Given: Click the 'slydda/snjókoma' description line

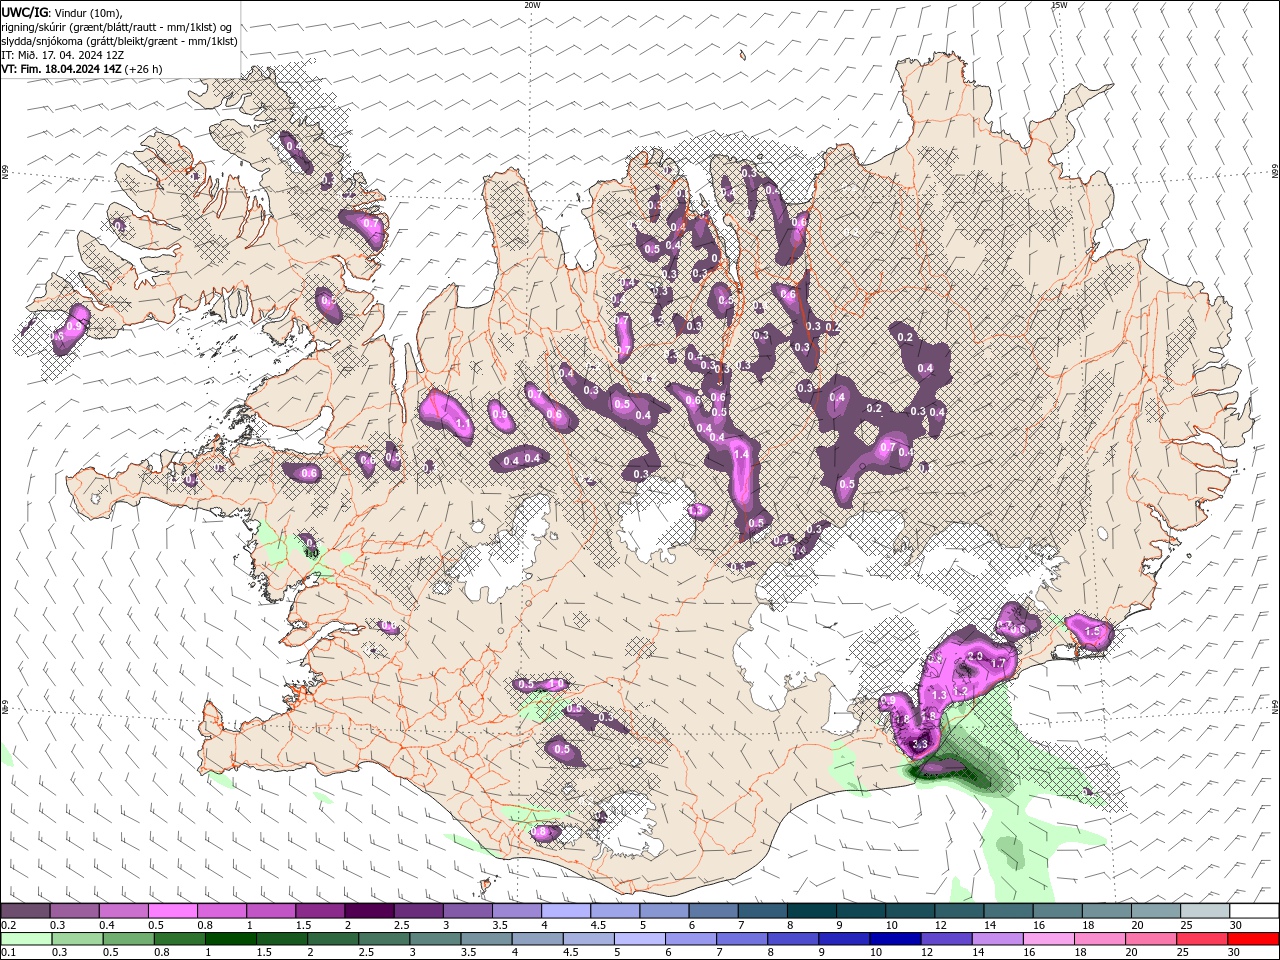Looking at the screenshot, I should click(119, 41).
